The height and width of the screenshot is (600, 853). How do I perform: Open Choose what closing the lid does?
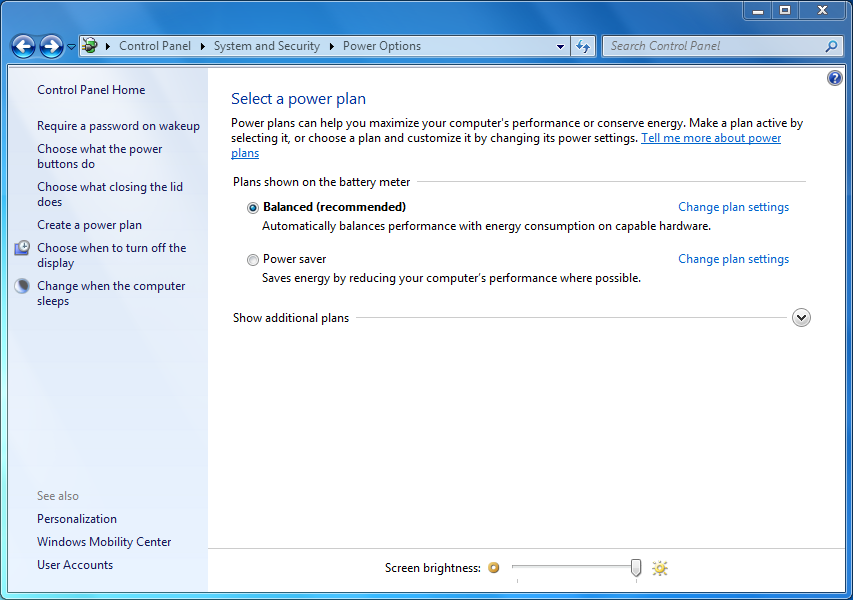click(x=110, y=194)
